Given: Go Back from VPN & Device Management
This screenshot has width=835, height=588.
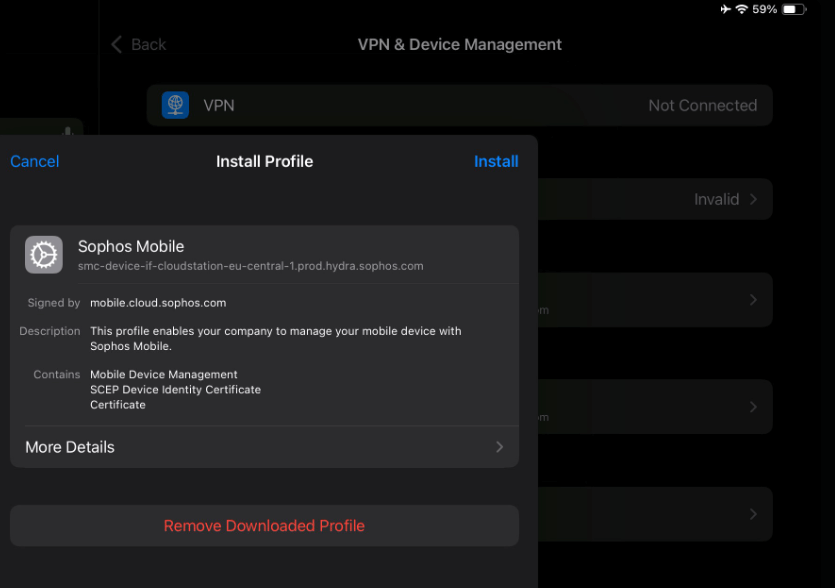Looking at the screenshot, I should pos(139,44).
